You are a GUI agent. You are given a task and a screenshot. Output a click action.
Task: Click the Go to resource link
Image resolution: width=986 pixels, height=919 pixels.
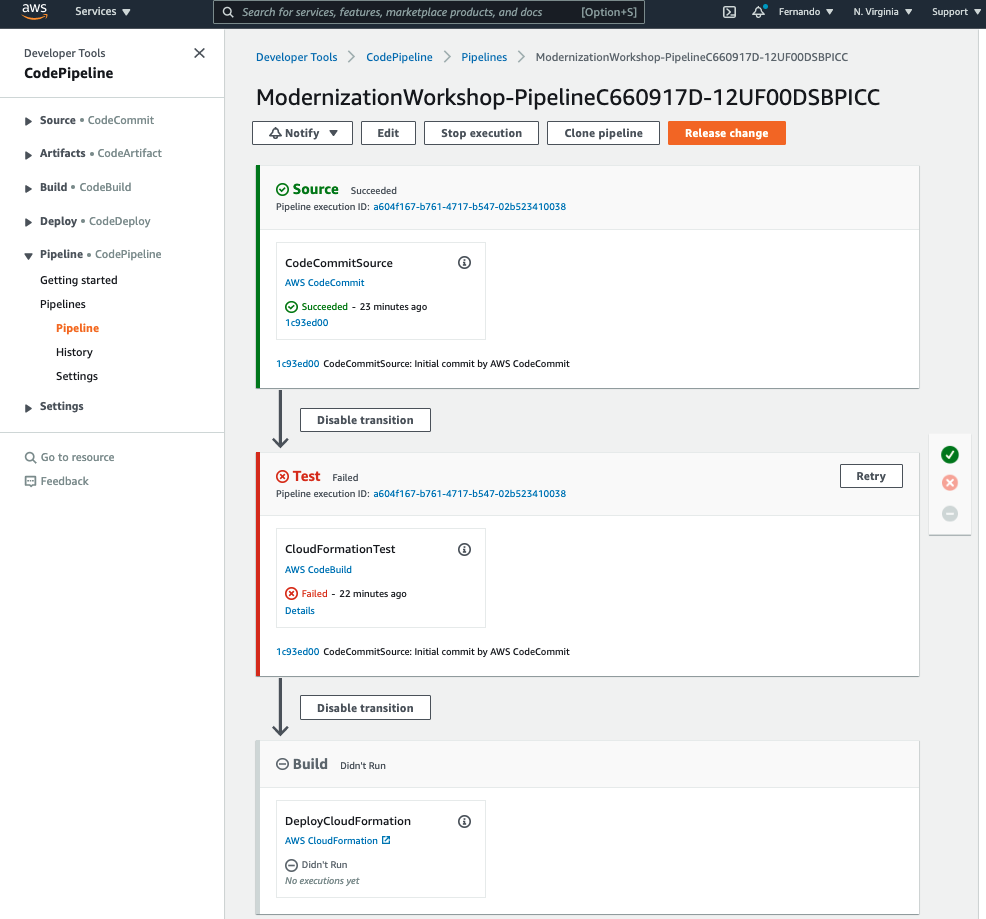pos(77,457)
